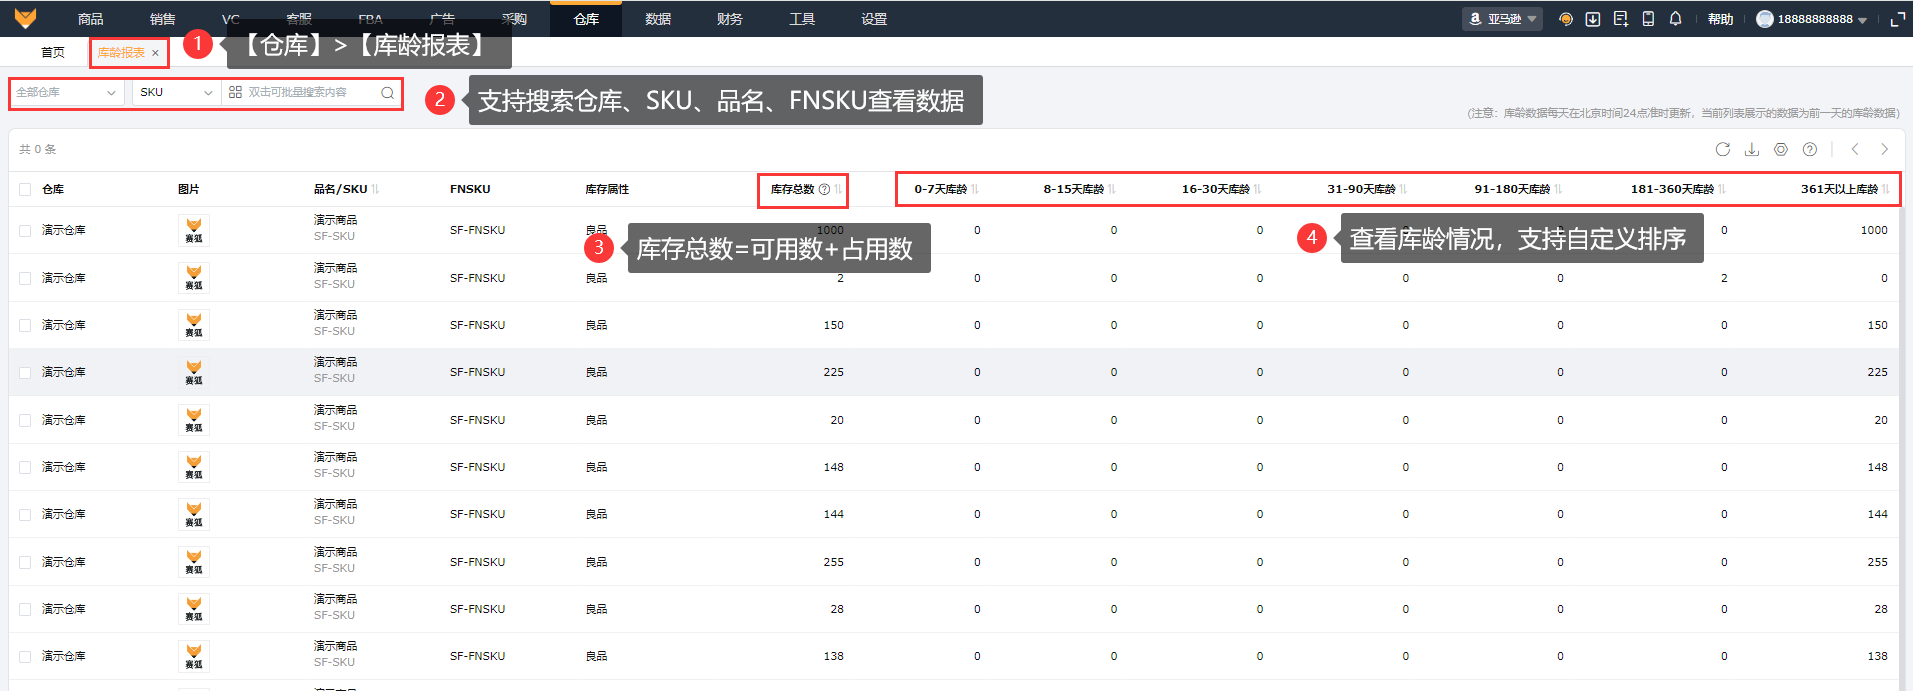Switch to the 首页 tab
1913x691 pixels.
53,52
